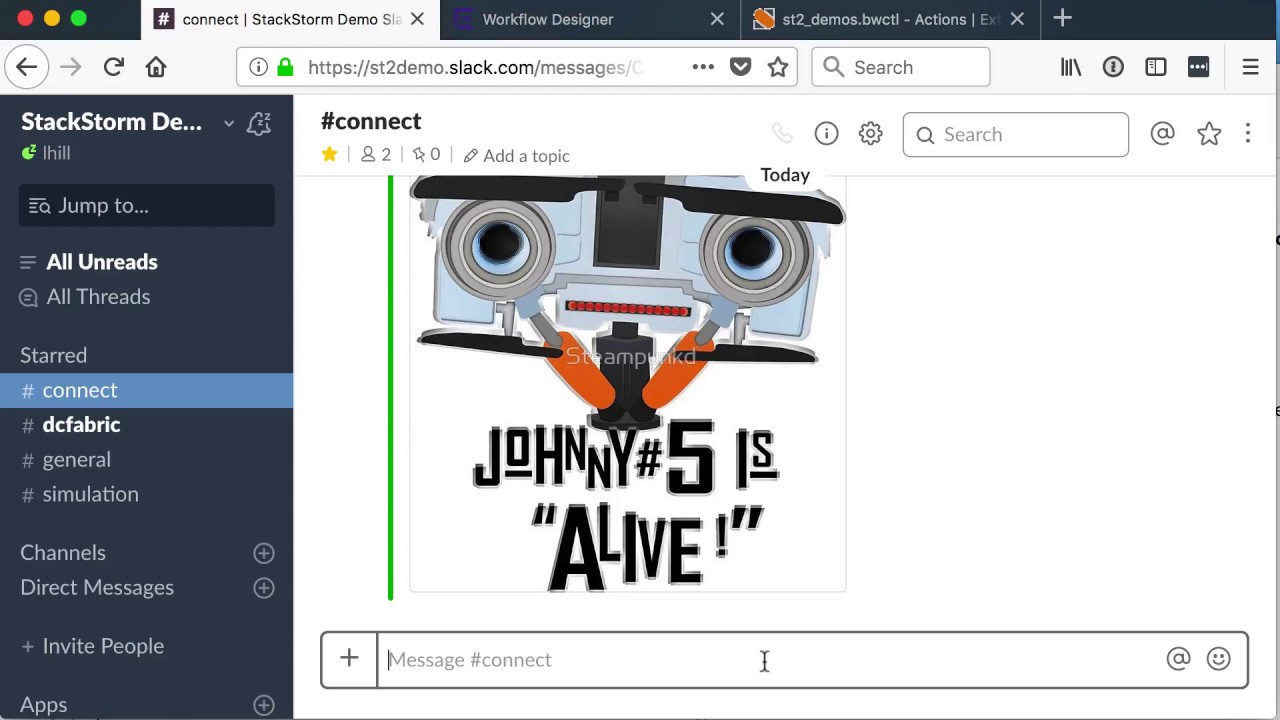Open a new browser tab
1280x720 pixels.
tap(1062, 18)
